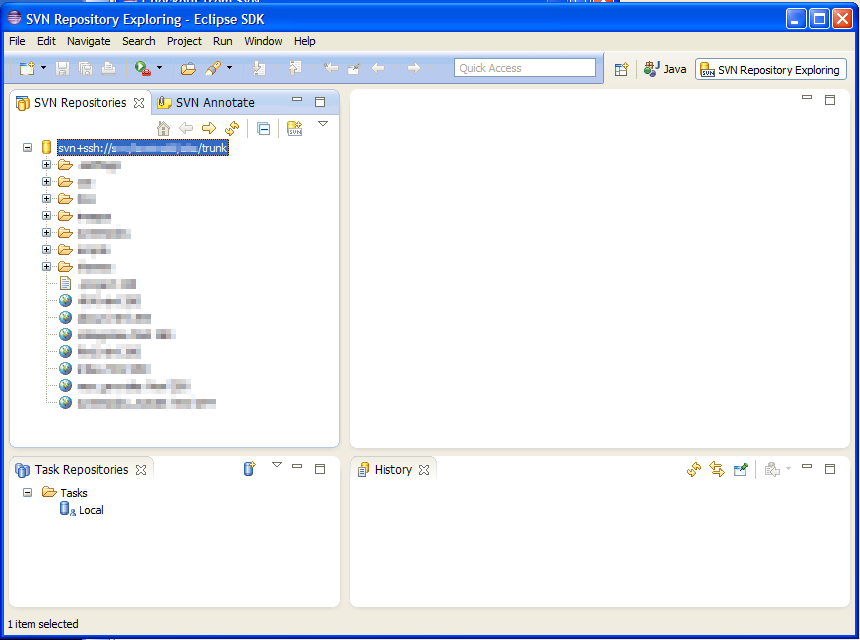Image resolution: width=860 pixels, height=640 pixels.
Task: Open the Open Perspective icon
Action: pos(622,68)
